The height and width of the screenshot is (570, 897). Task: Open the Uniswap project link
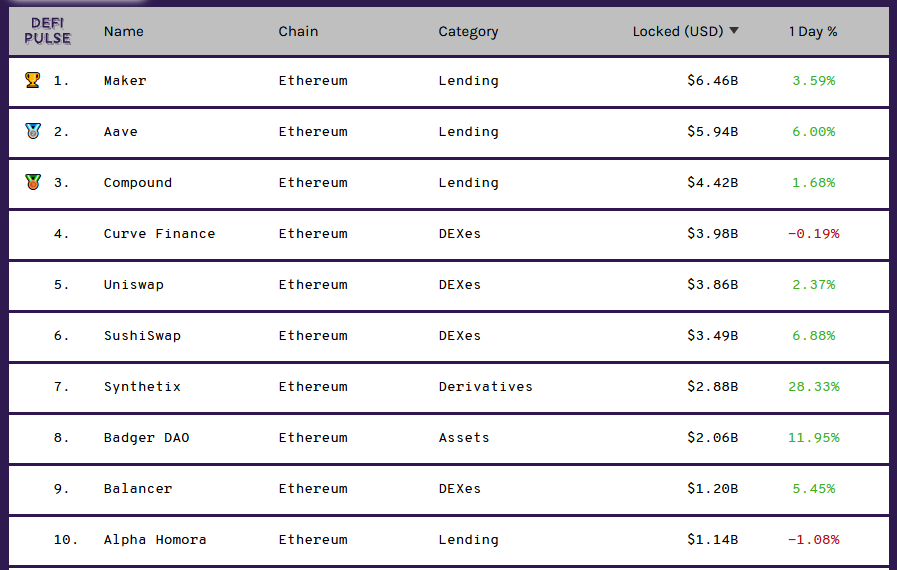[134, 284]
